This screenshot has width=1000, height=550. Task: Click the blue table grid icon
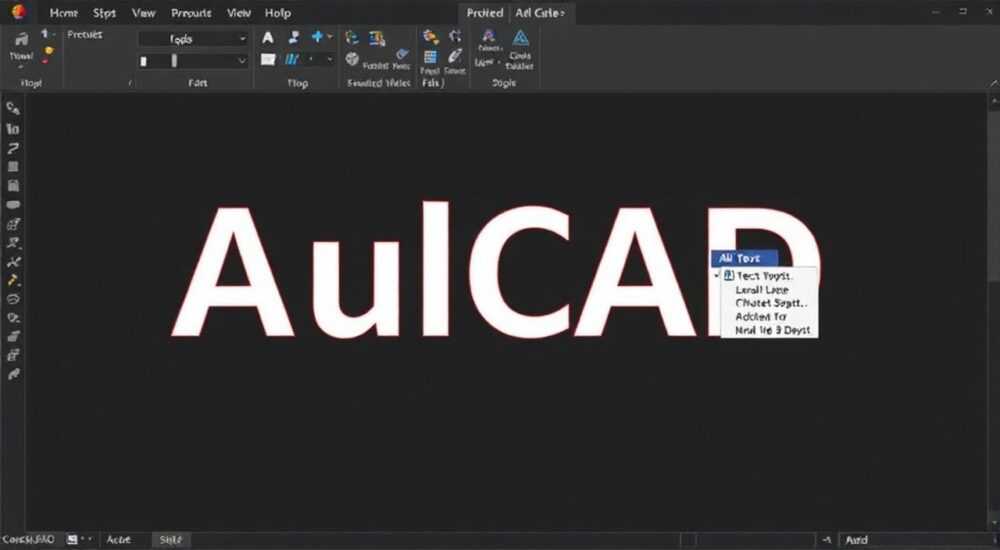430,57
